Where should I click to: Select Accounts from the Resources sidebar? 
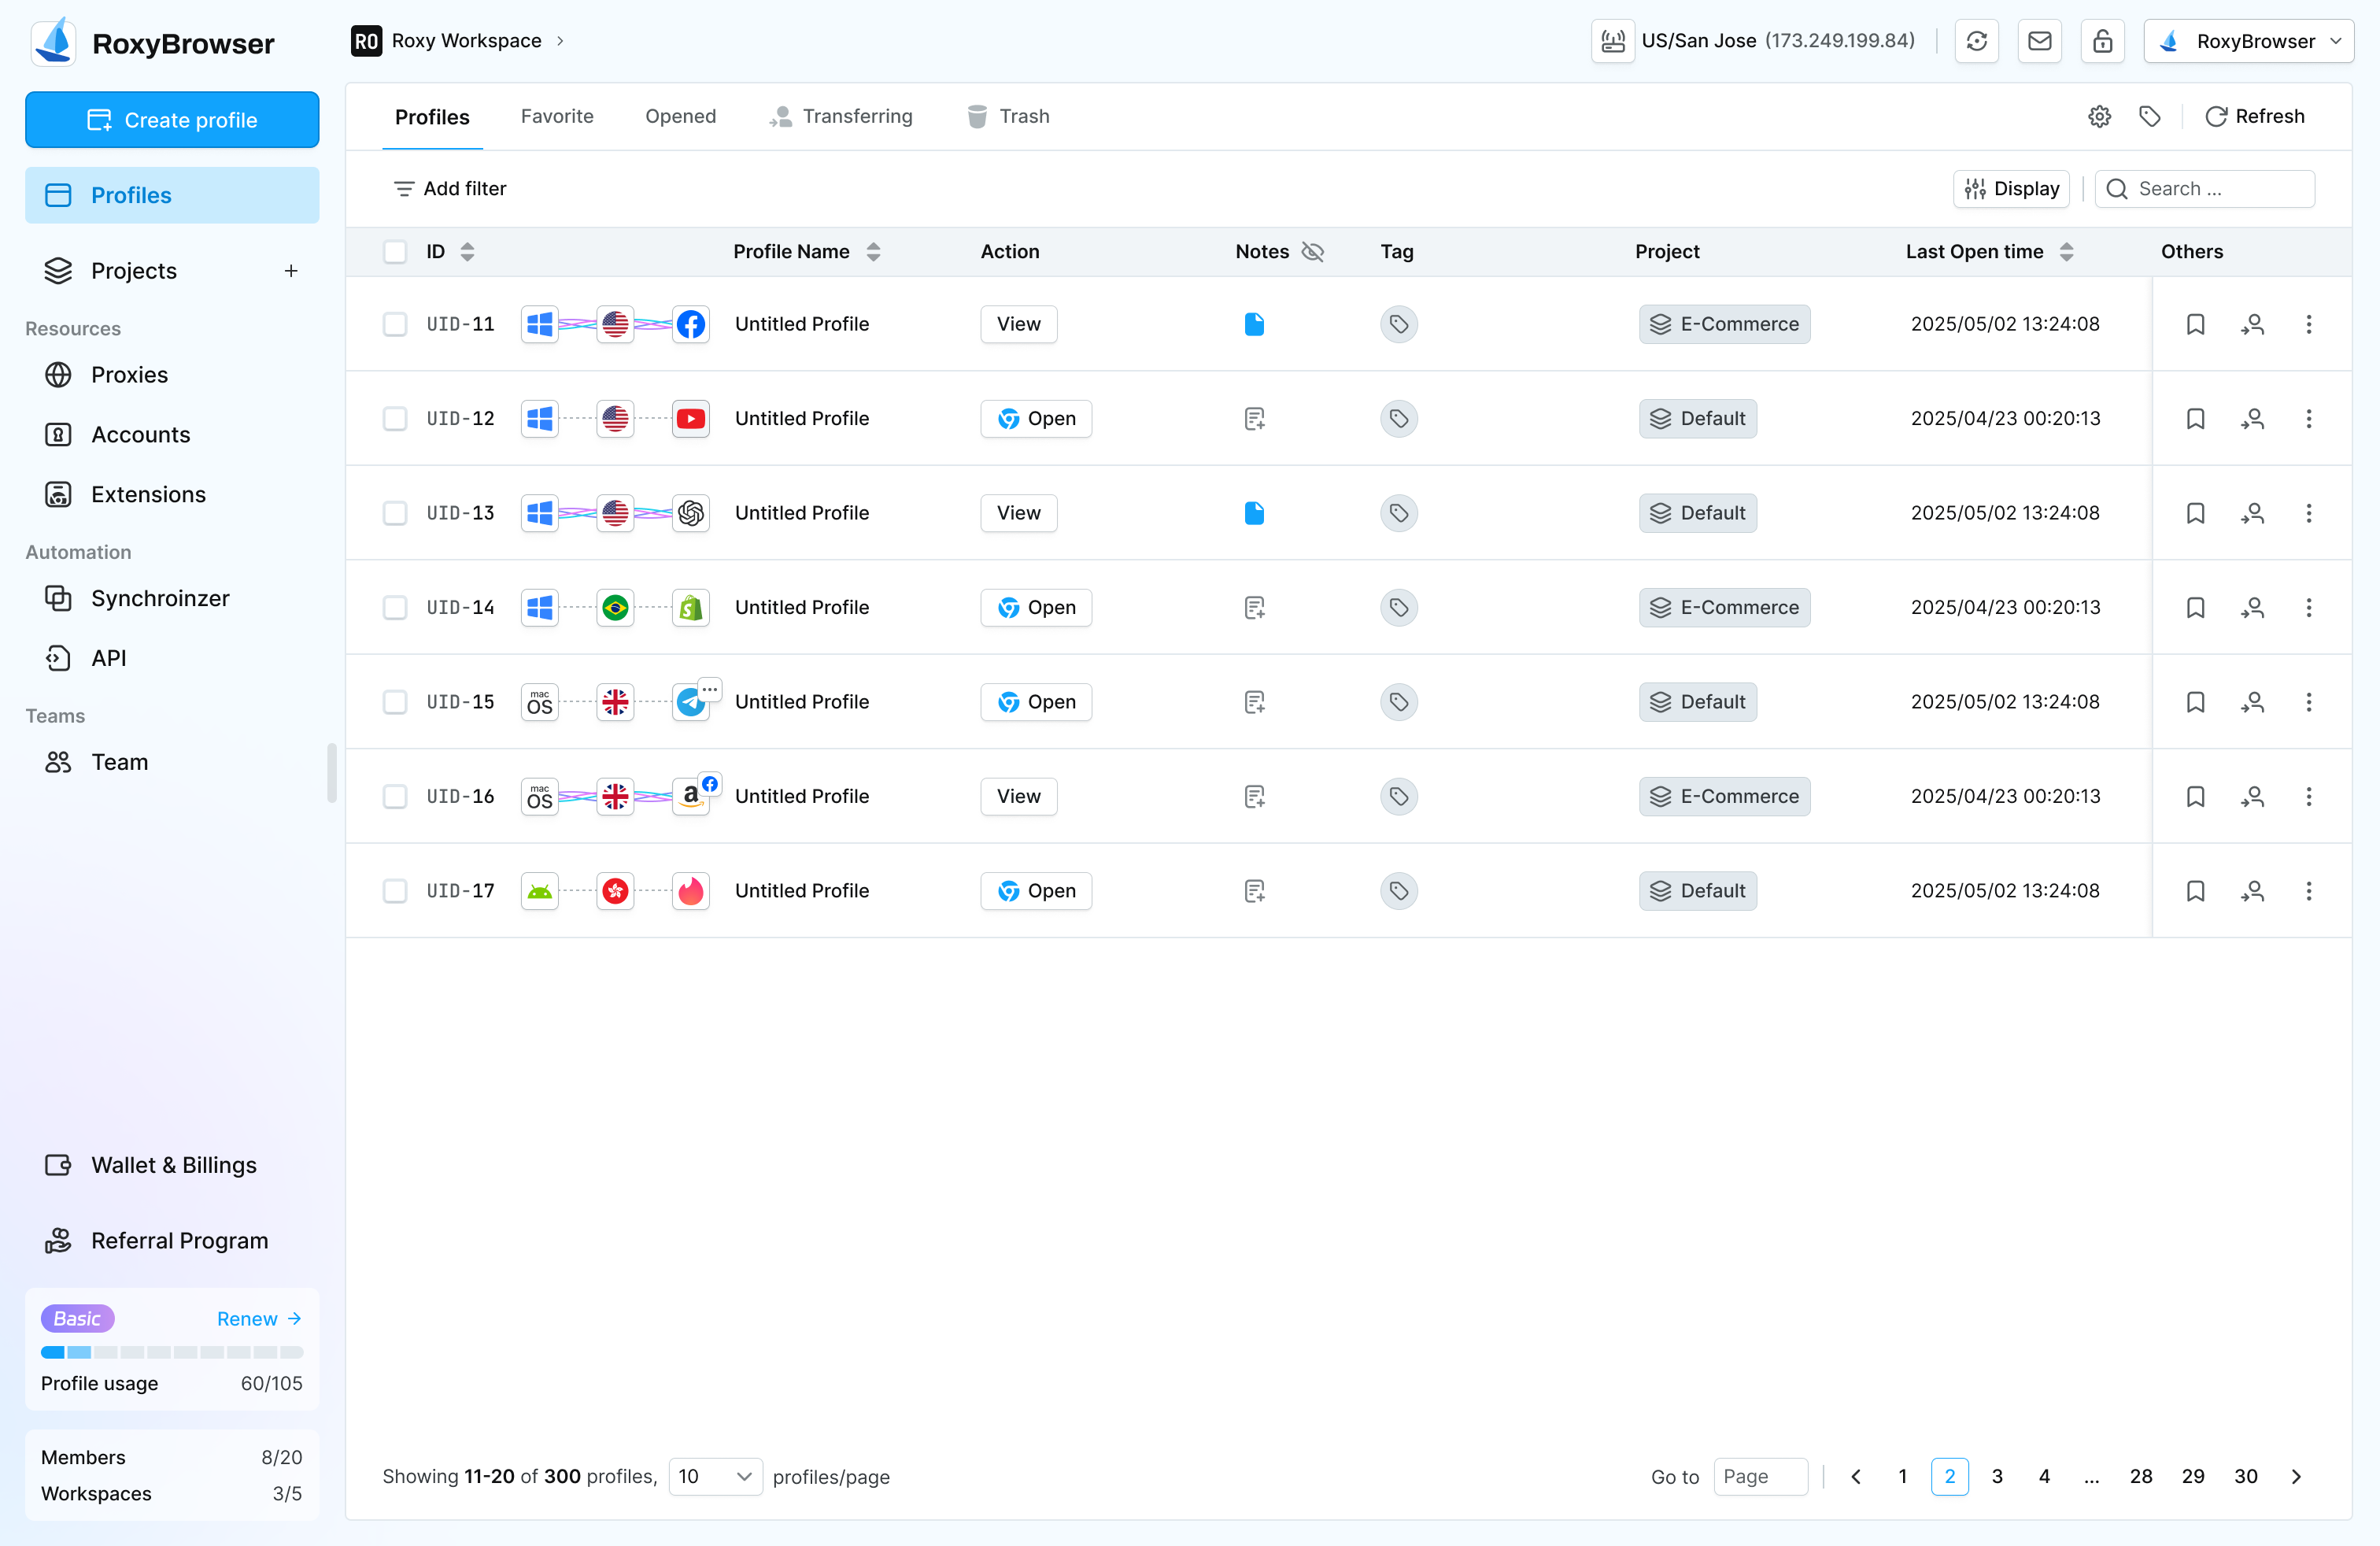(x=140, y=434)
